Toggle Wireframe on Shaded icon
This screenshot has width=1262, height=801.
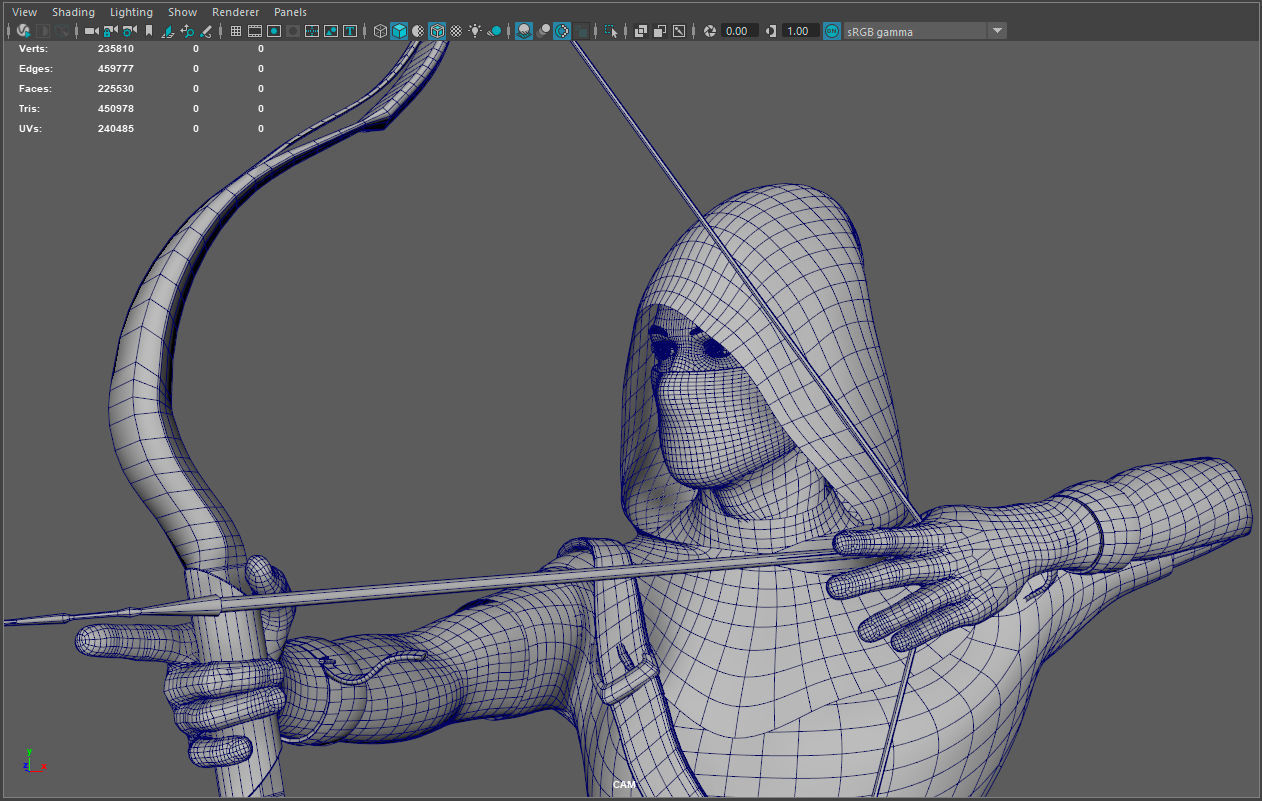click(x=437, y=31)
